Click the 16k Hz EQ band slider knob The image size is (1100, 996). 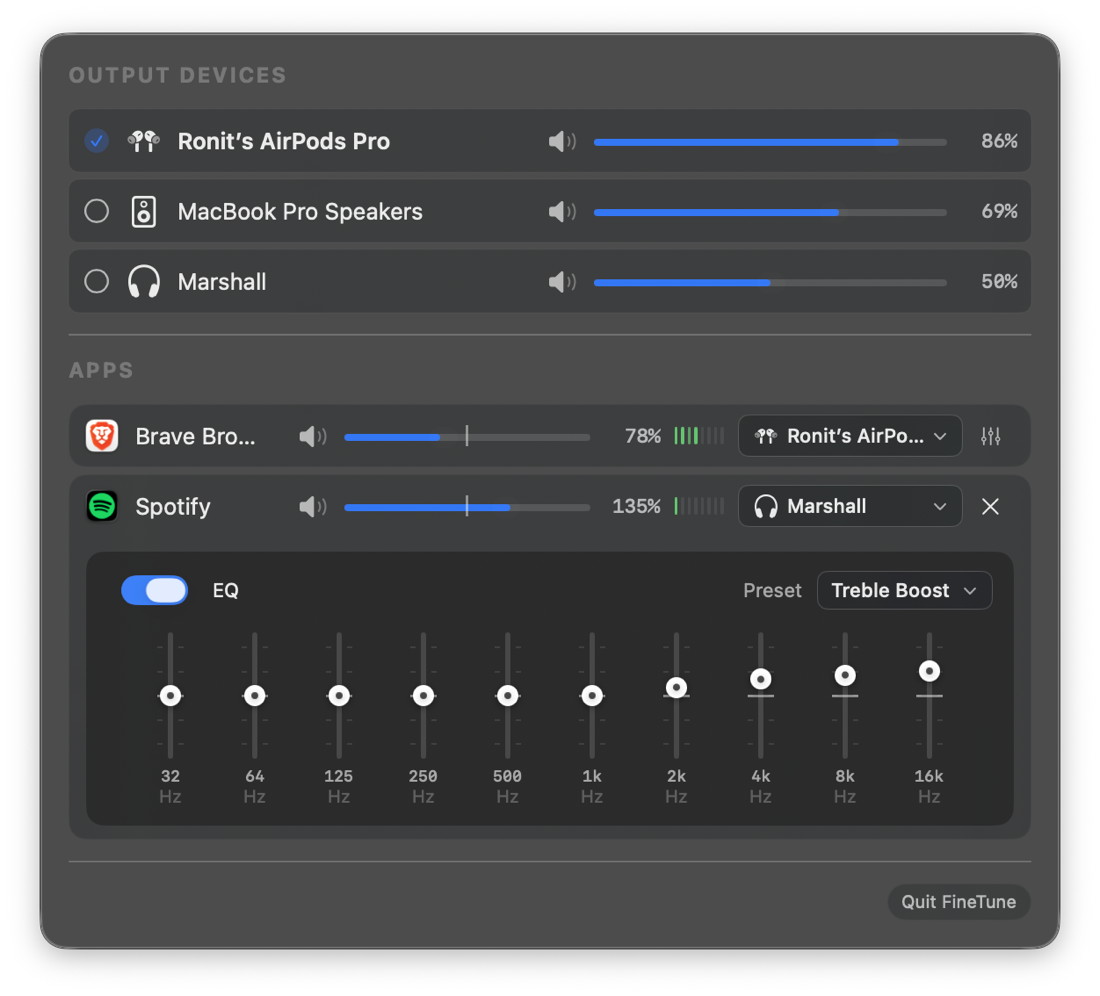pyautogui.click(x=929, y=671)
